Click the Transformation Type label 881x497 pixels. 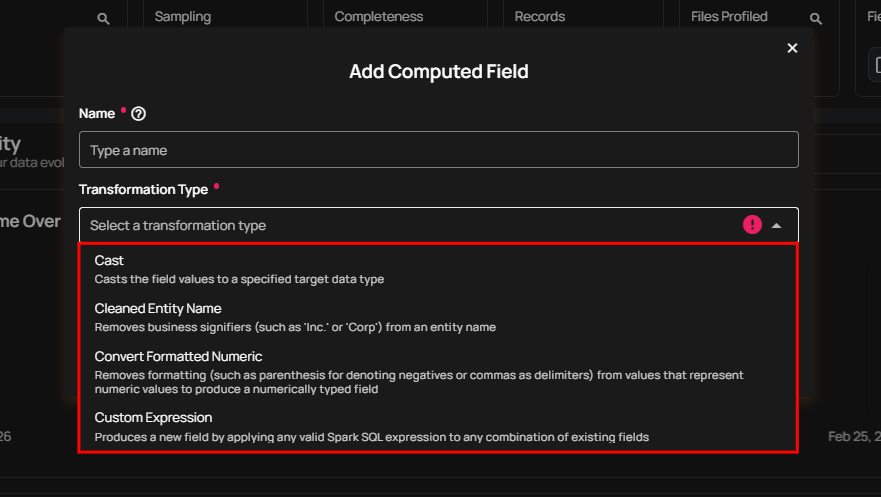(x=143, y=189)
